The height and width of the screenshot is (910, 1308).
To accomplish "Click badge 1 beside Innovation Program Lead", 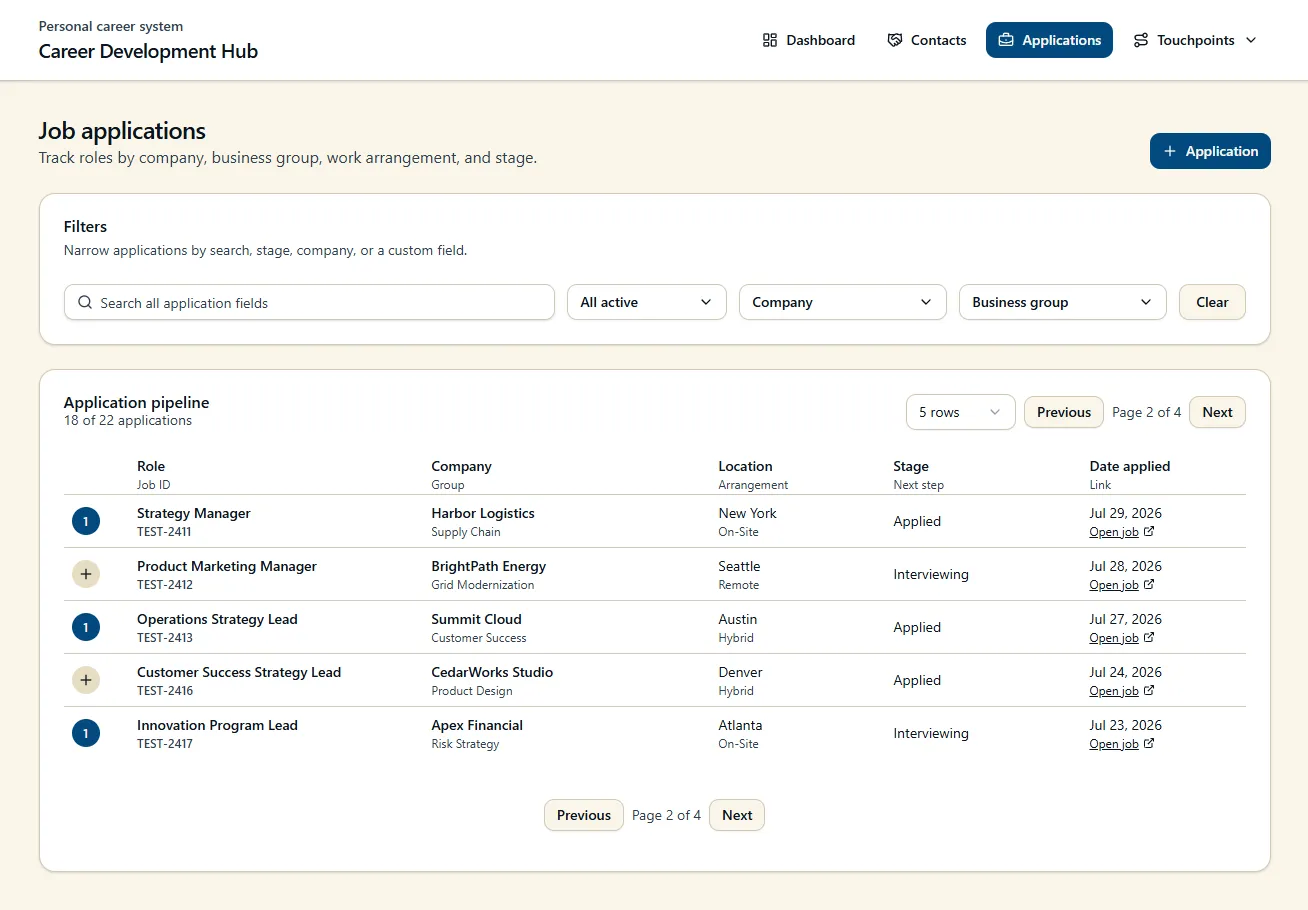I will (86, 733).
